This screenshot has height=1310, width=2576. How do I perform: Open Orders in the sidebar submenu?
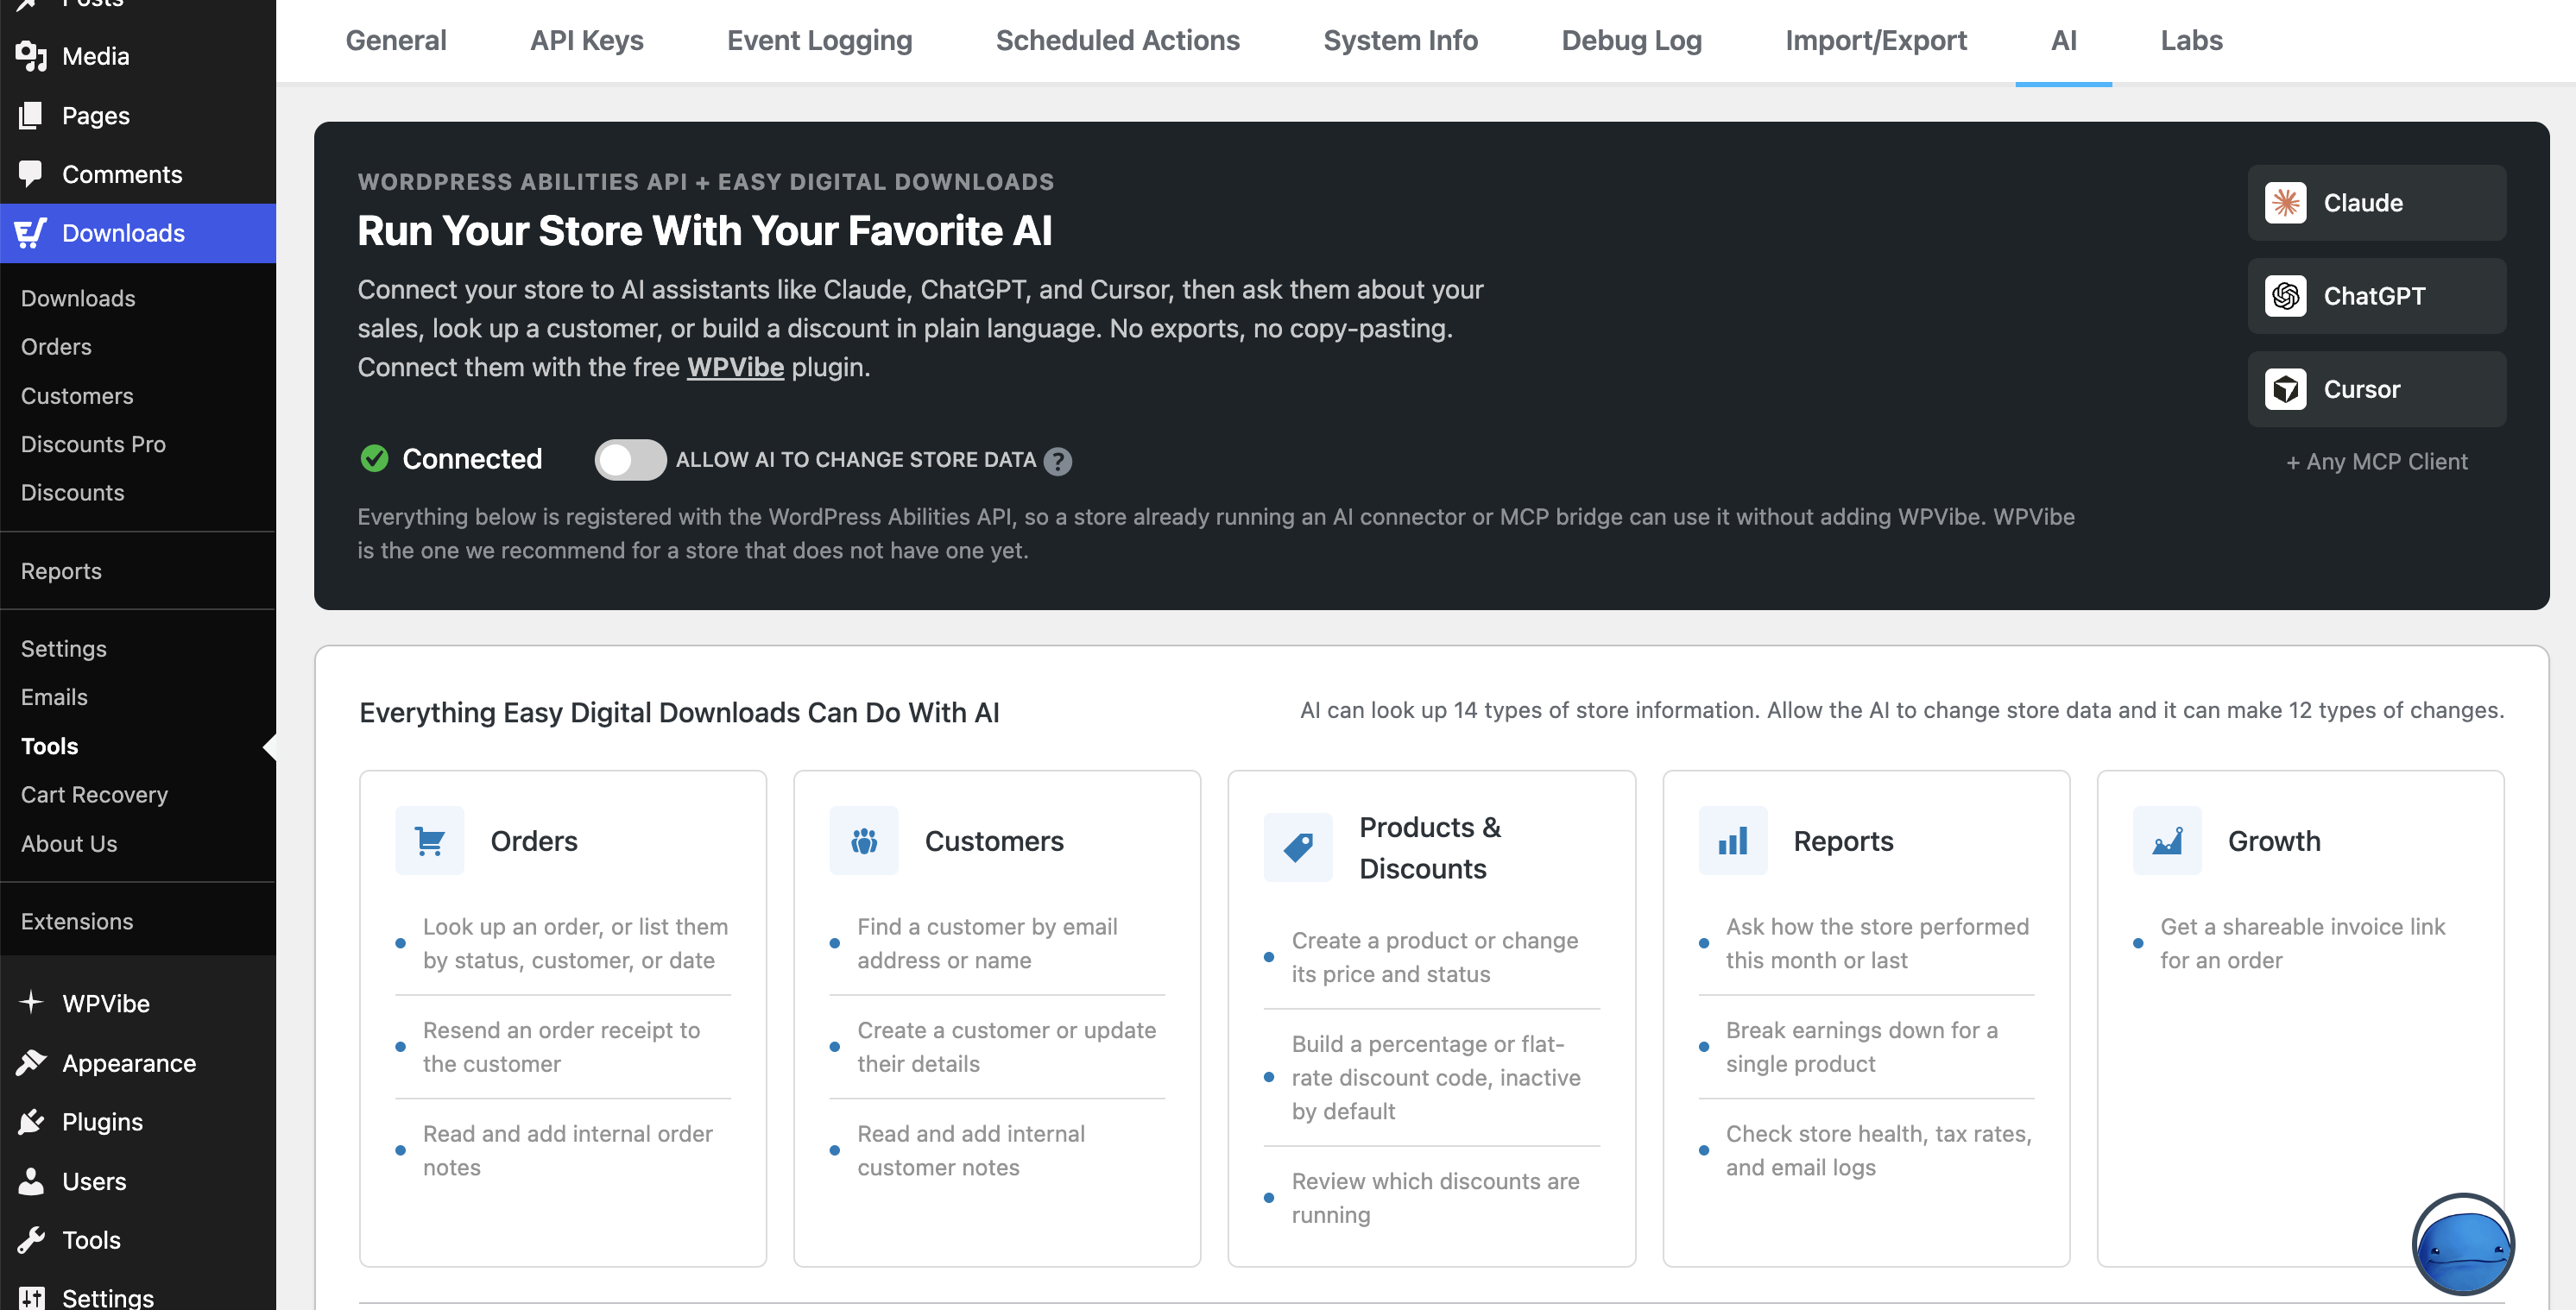(56, 346)
